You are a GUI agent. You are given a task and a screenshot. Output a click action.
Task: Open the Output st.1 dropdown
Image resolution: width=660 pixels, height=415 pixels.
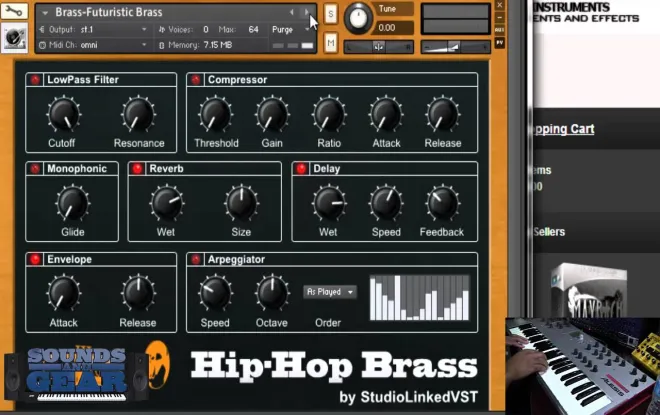(93, 29)
